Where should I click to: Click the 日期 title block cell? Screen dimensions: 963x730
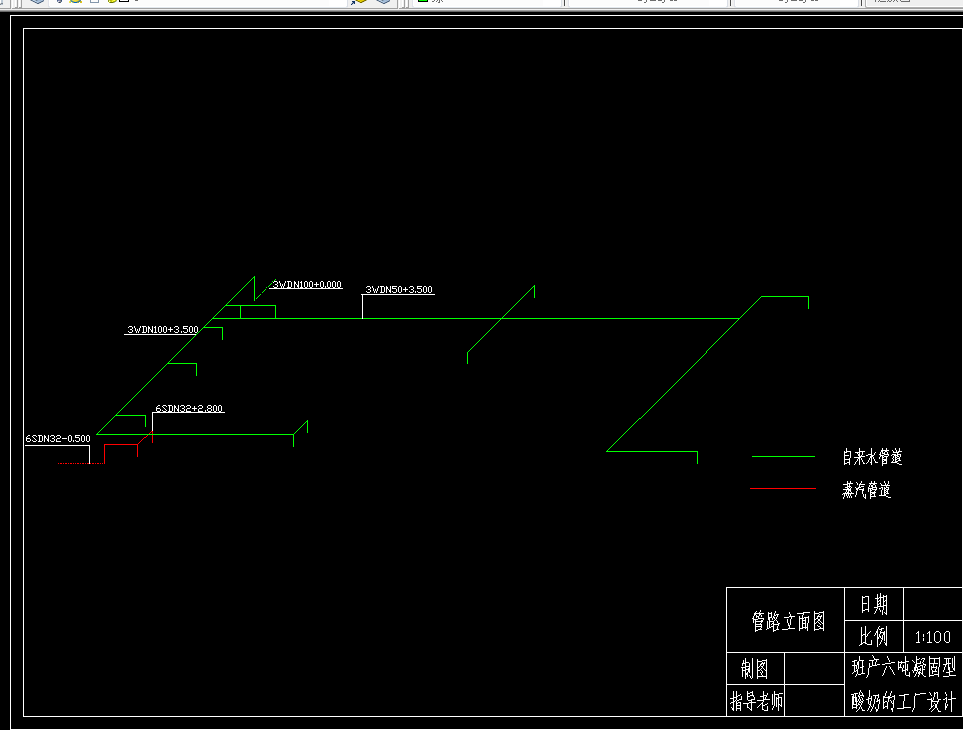(873, 605)
